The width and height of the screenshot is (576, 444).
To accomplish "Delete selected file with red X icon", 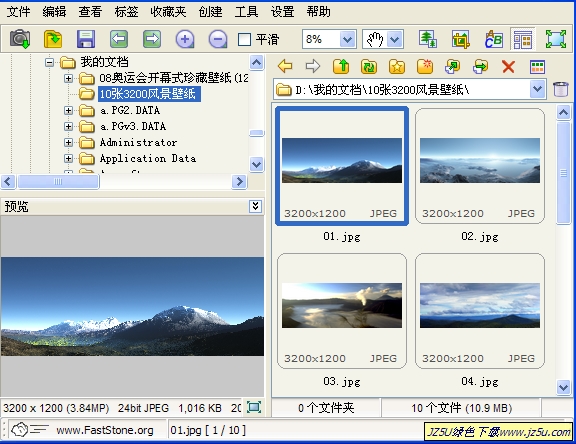I will [x=508, y=66].
